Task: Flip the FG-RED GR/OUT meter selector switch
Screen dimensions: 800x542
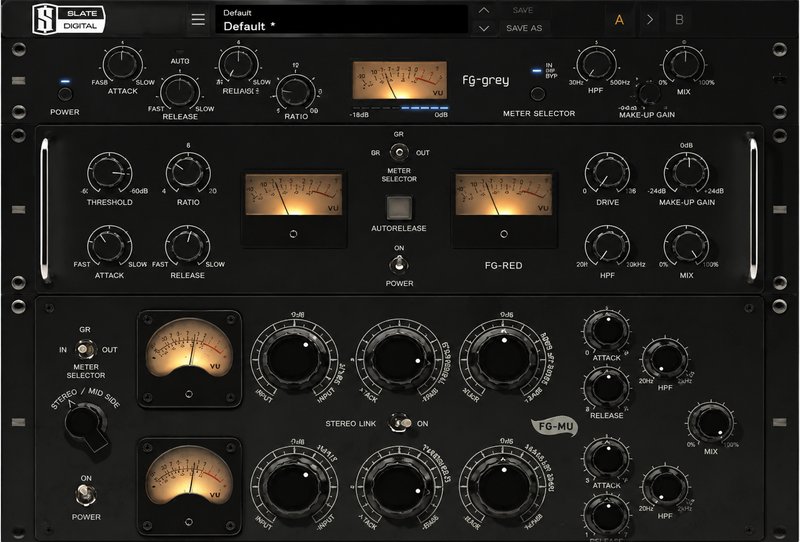Action: pyautogui.click(x=399, y=152)
